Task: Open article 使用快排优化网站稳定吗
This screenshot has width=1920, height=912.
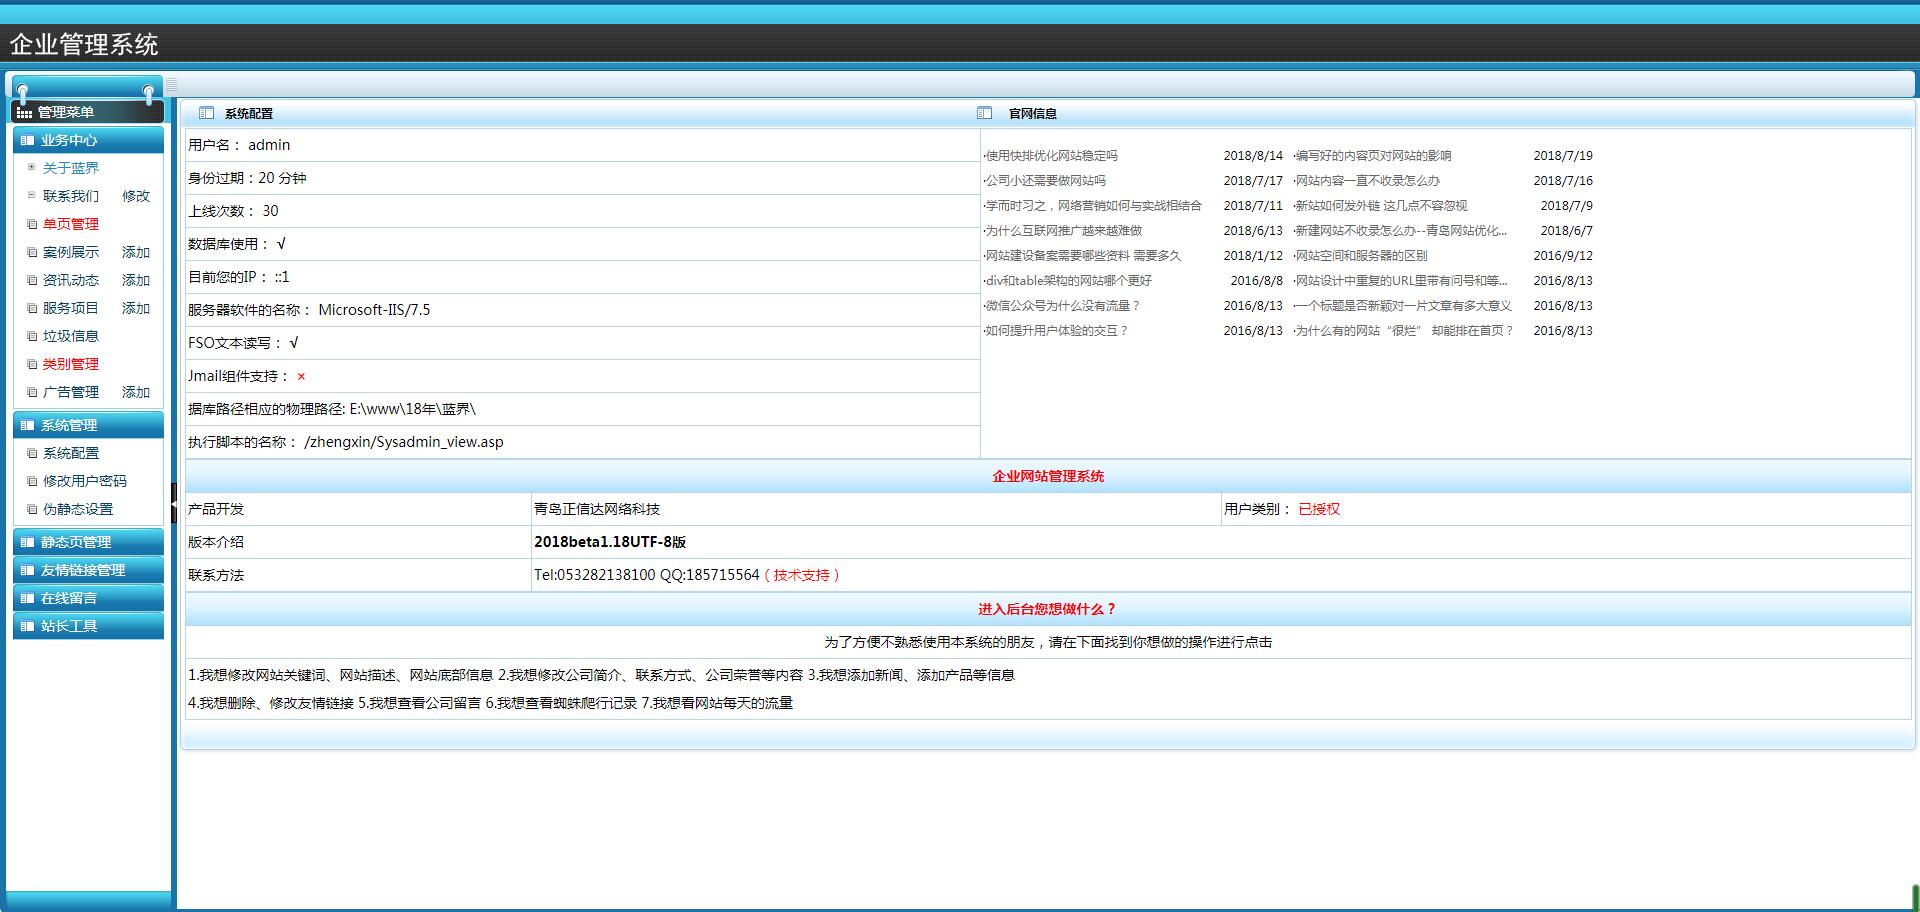Action: [1051, 156]
